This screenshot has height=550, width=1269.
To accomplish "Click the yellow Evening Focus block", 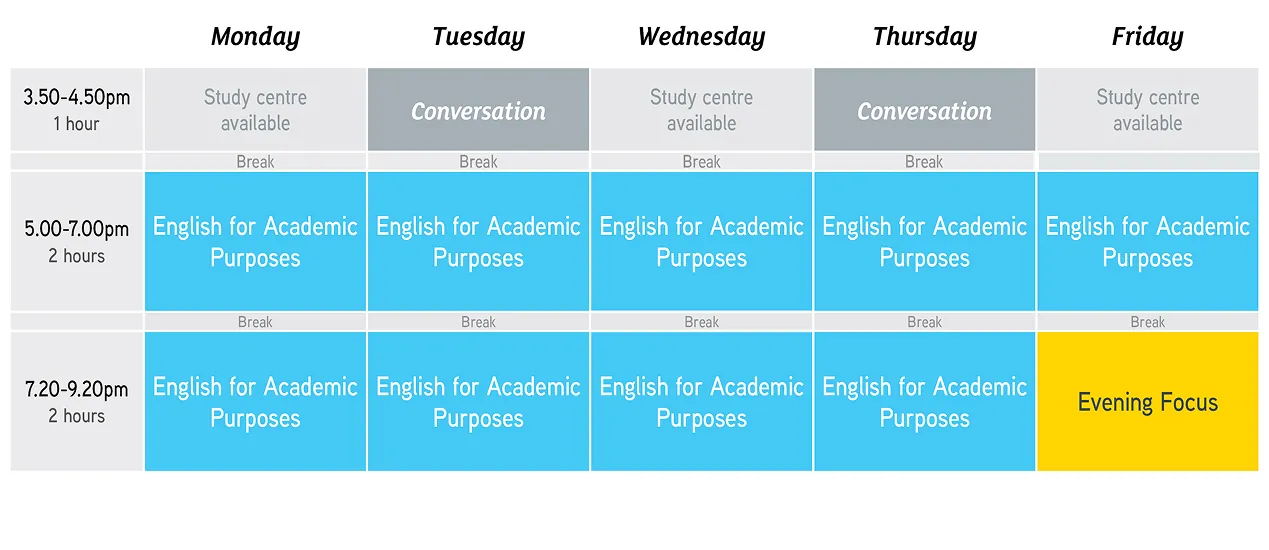I will coord(1147,402).
